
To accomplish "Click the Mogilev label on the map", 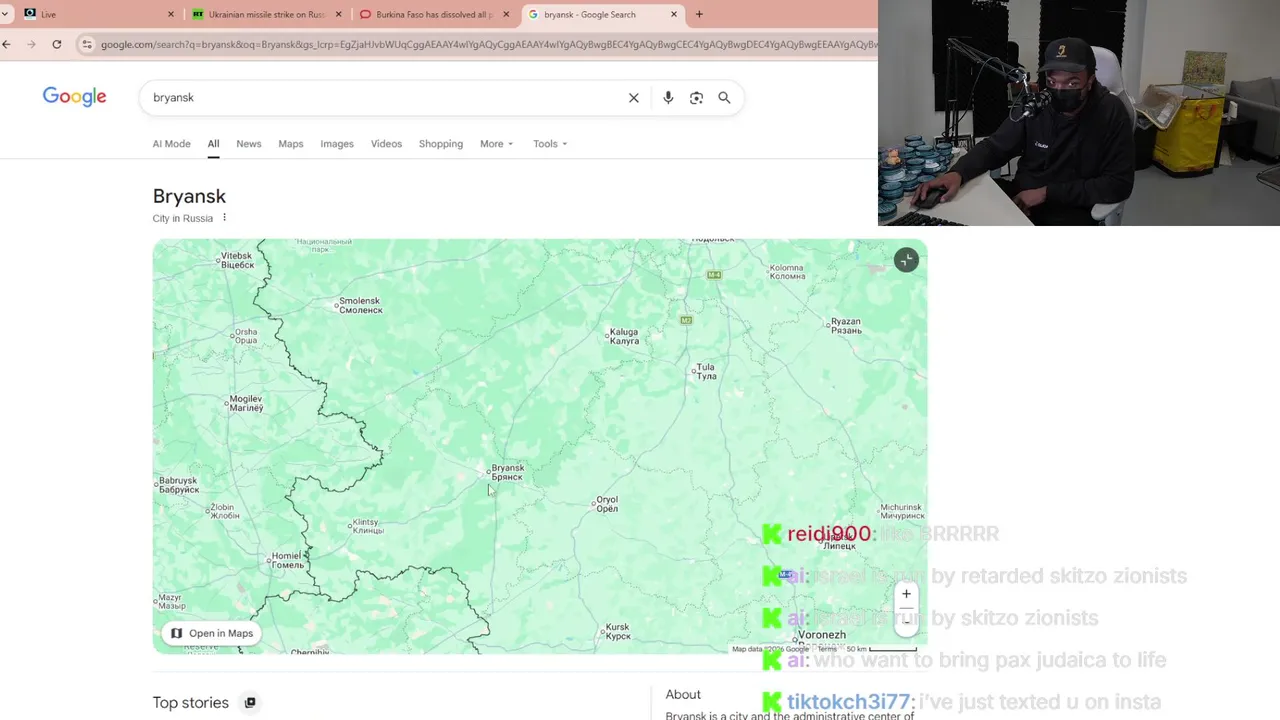I will coord(246,403).
